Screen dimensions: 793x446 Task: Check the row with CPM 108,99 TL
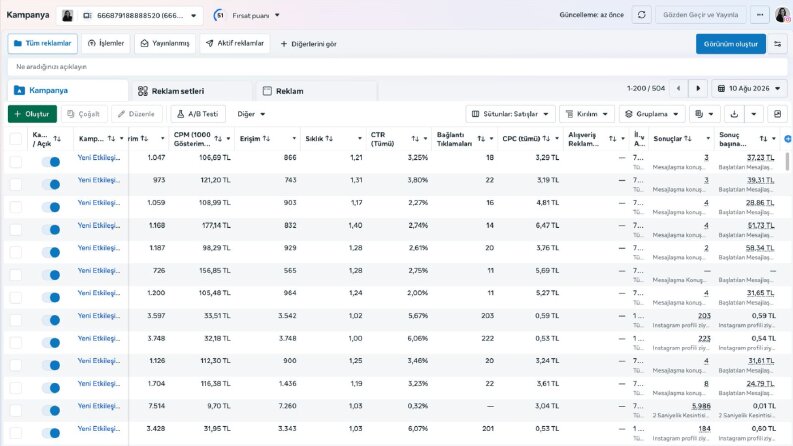click(x=16, y=207)
